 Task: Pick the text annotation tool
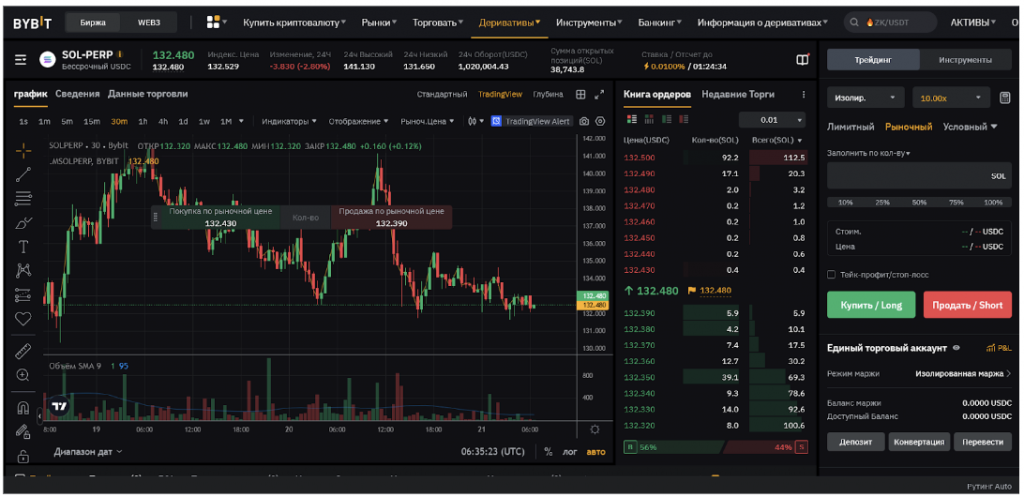pos(24,246)
